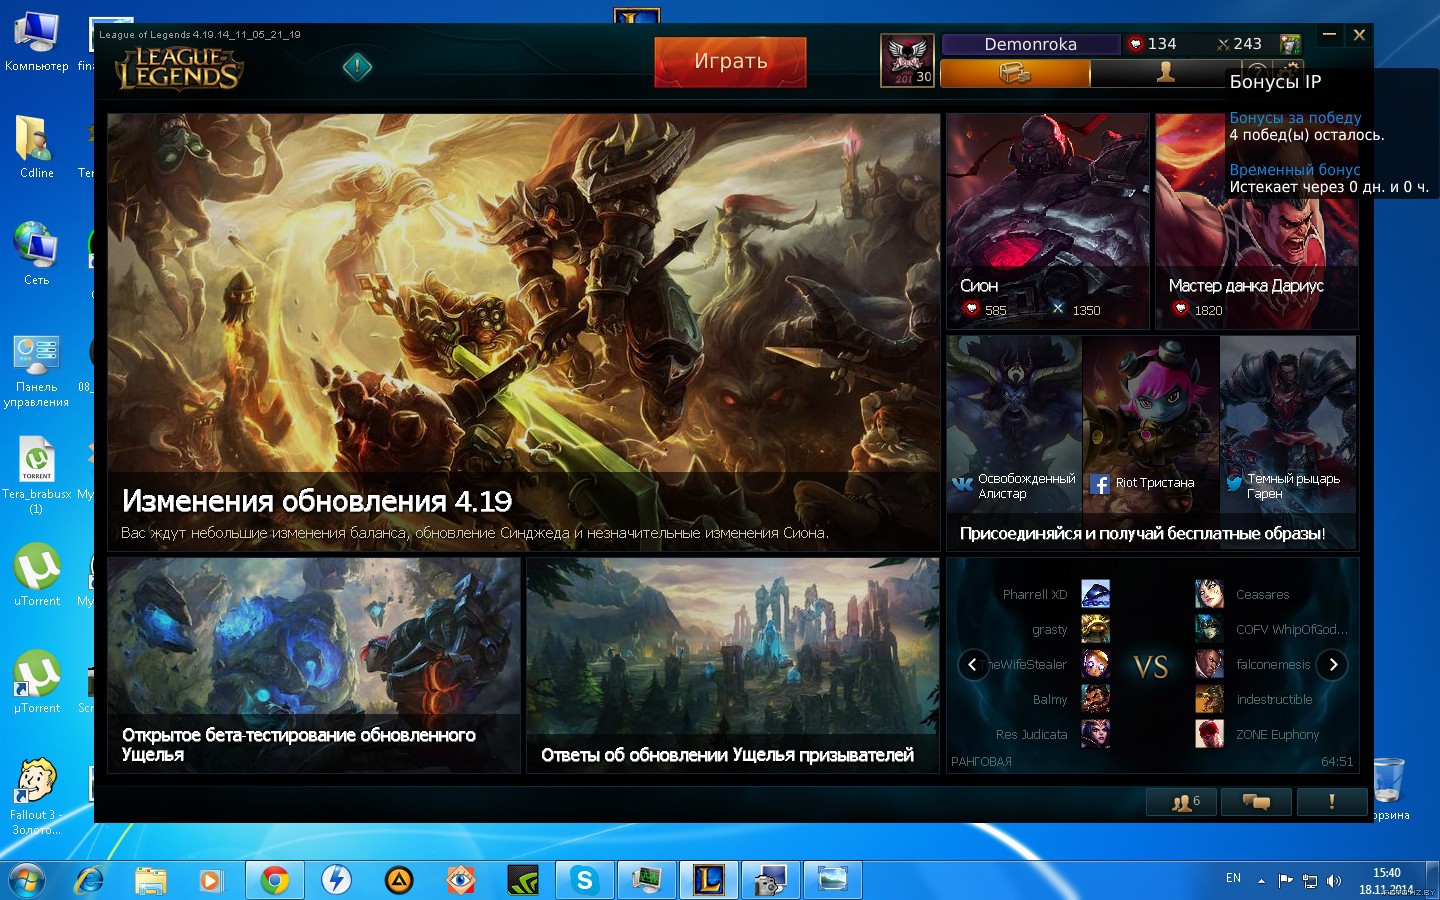Click the VK icon near Освобожденный Алистар
Viewport: 1440px width, 900px height.
coord(962,485)
